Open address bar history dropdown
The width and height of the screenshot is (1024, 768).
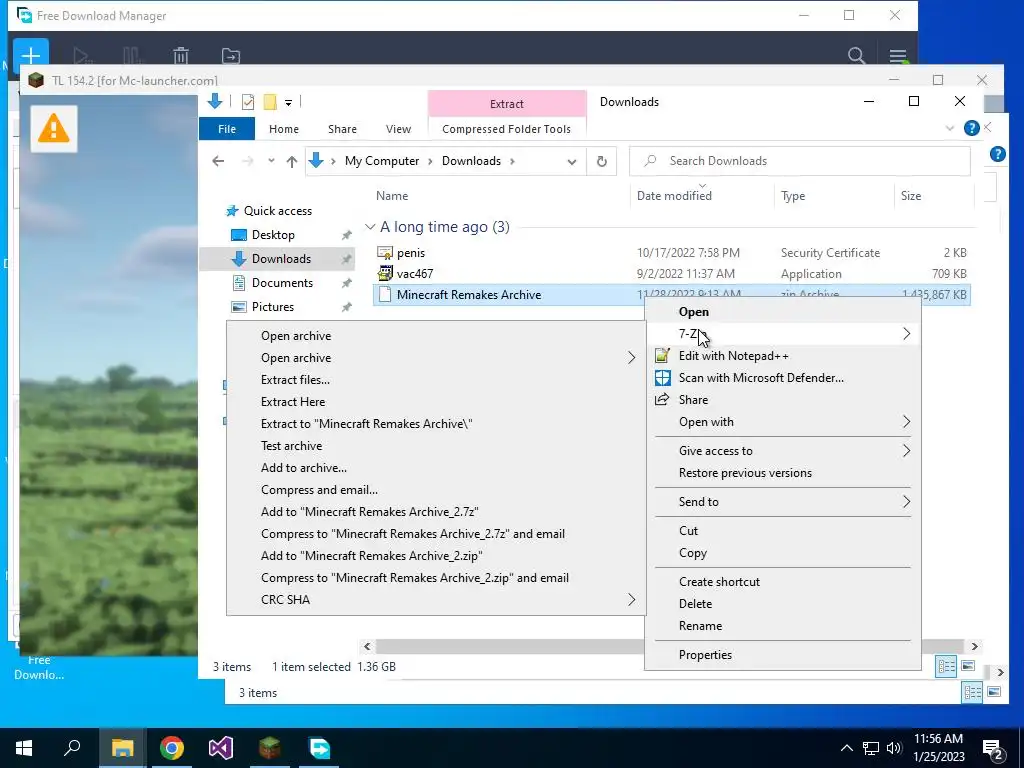pyautogui.click(x=572, y=161)
